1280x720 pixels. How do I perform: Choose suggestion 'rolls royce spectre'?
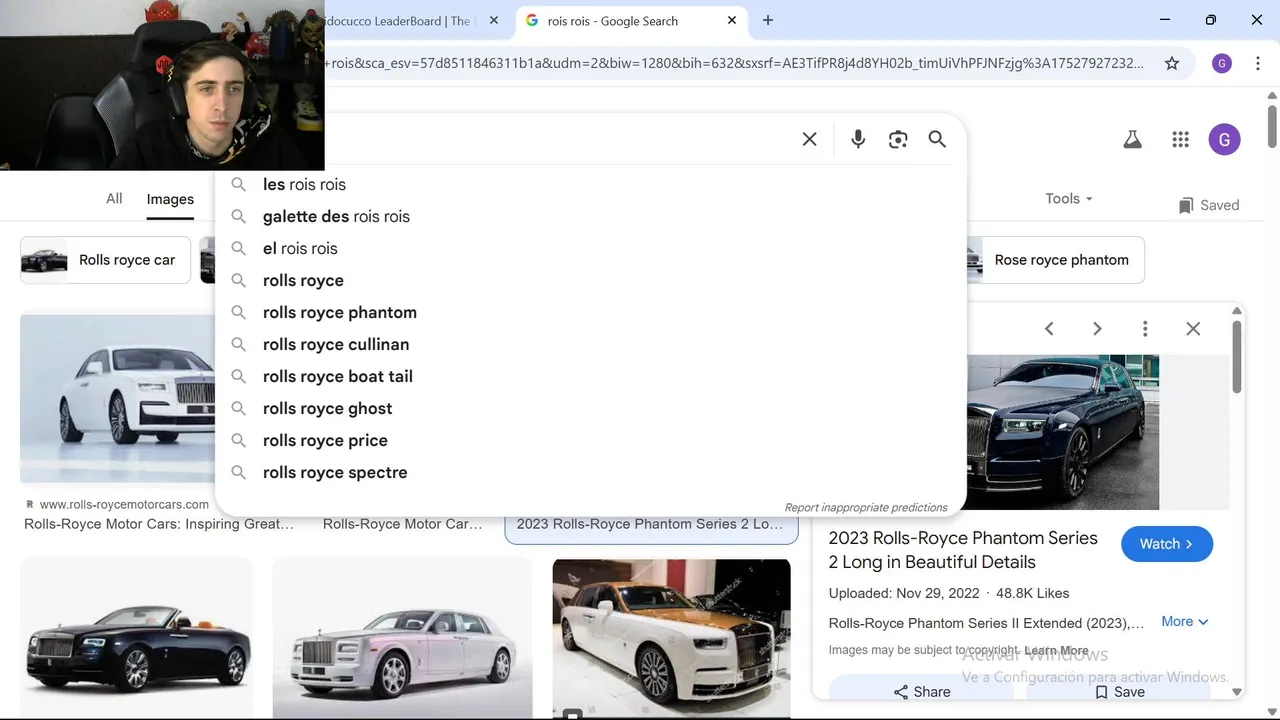pyautogui.click(x=590, y=472)
